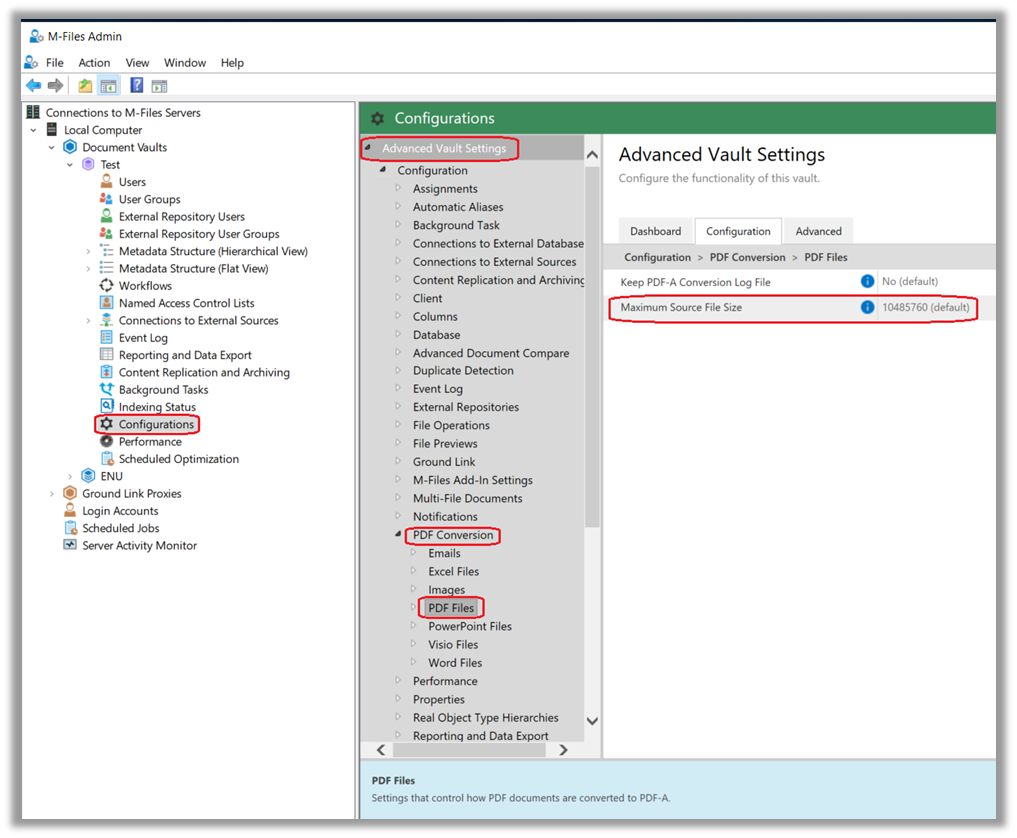Open the View menu
This screenshot has height=838, width=1017.
[138, 63]
